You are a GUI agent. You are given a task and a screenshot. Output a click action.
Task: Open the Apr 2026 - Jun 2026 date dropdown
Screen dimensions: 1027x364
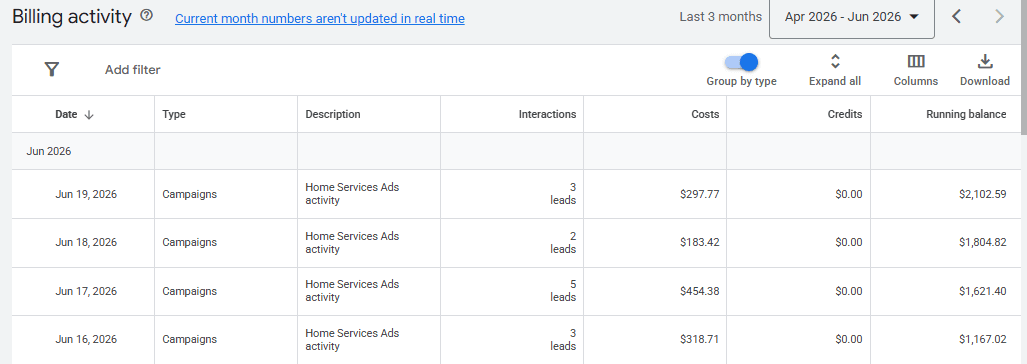(x=851, y=18)
